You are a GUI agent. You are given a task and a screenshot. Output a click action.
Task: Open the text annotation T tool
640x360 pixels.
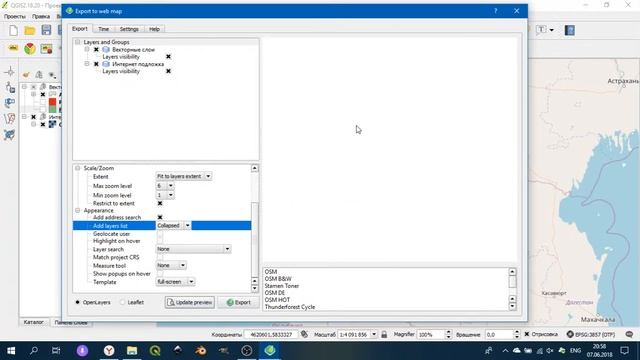[541, 29]
